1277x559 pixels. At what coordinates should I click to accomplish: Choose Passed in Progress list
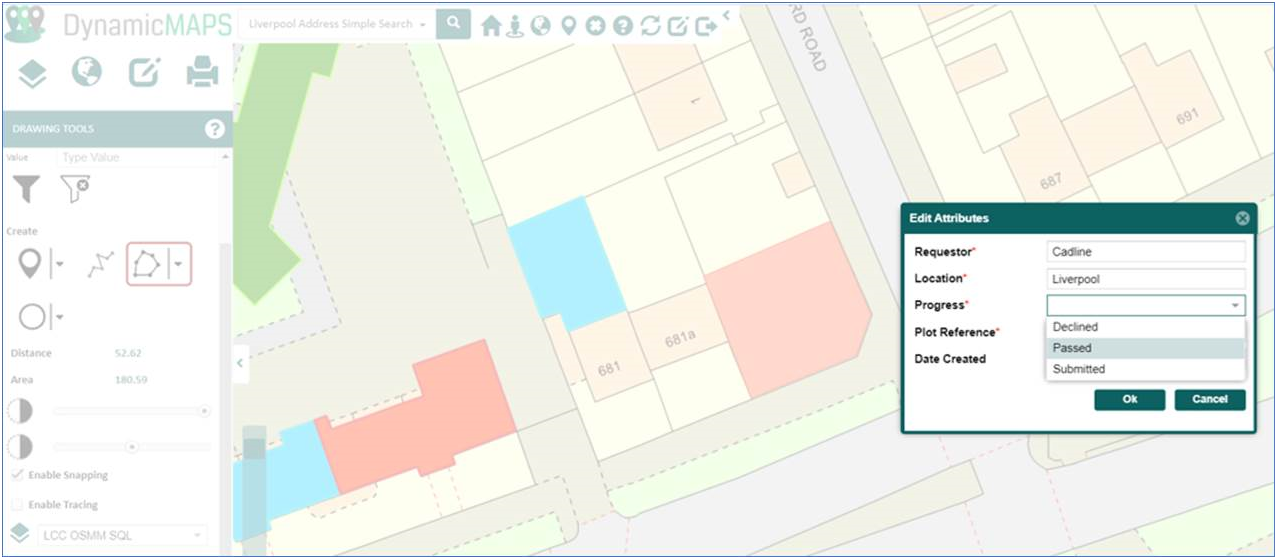click(x=1146, y=348)
